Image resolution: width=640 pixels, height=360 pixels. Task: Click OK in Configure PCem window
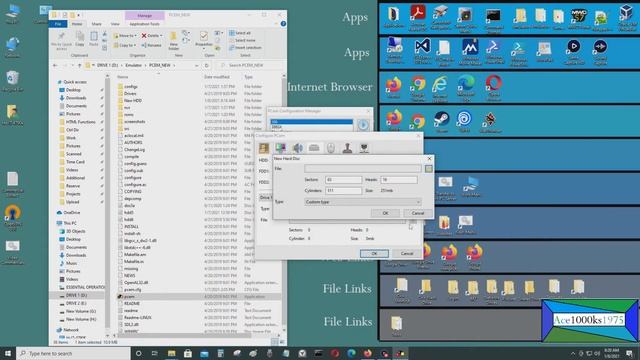point(374,253)
